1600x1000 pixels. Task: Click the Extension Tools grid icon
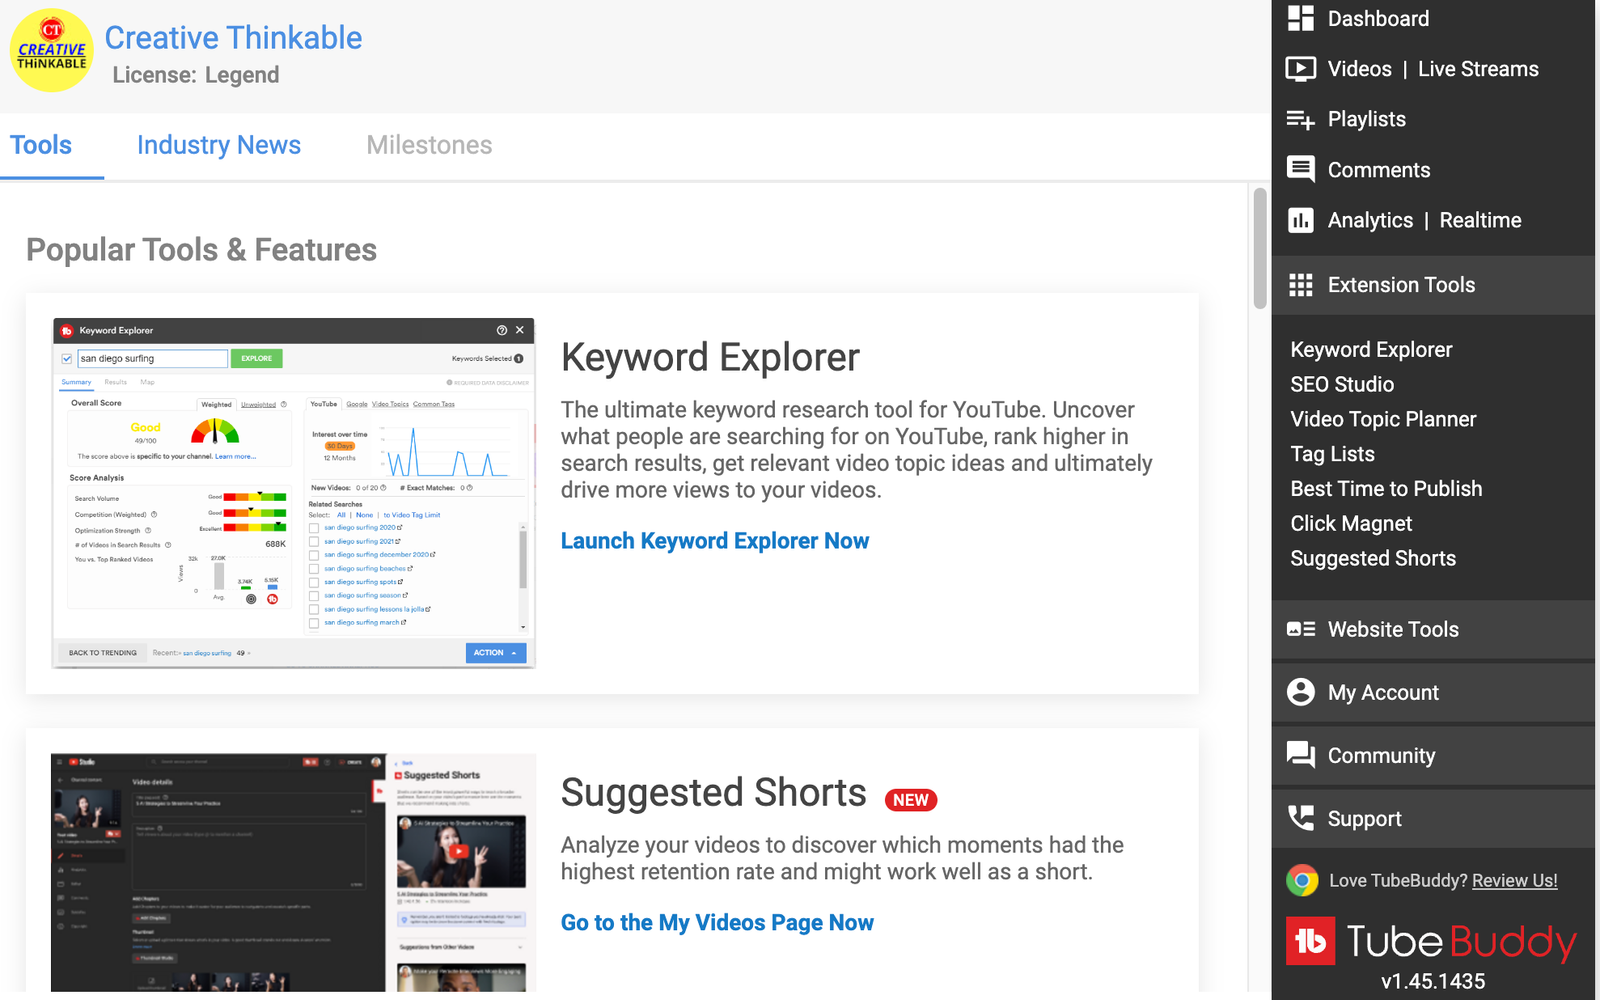[x=1300, y=285]
